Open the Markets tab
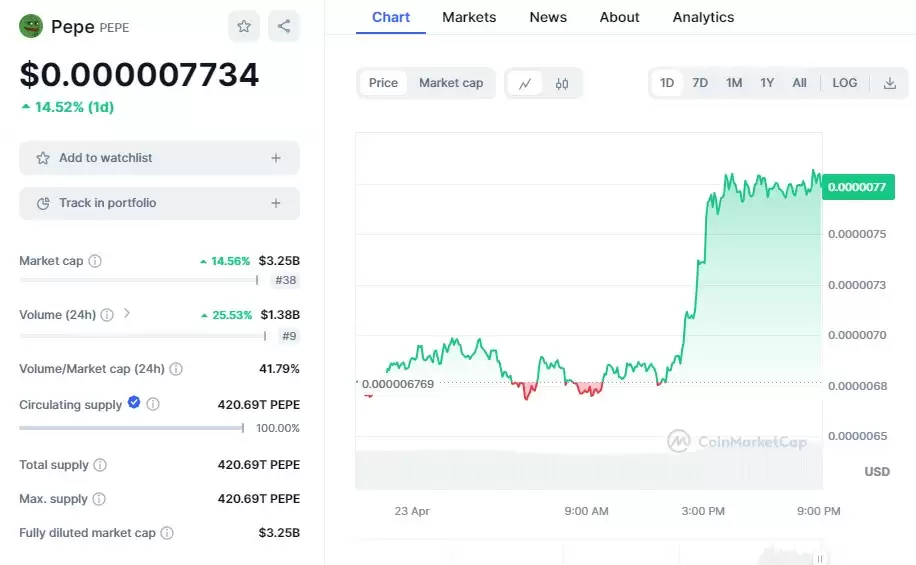This screenshot has width=916, height=565. click(469, 17)
